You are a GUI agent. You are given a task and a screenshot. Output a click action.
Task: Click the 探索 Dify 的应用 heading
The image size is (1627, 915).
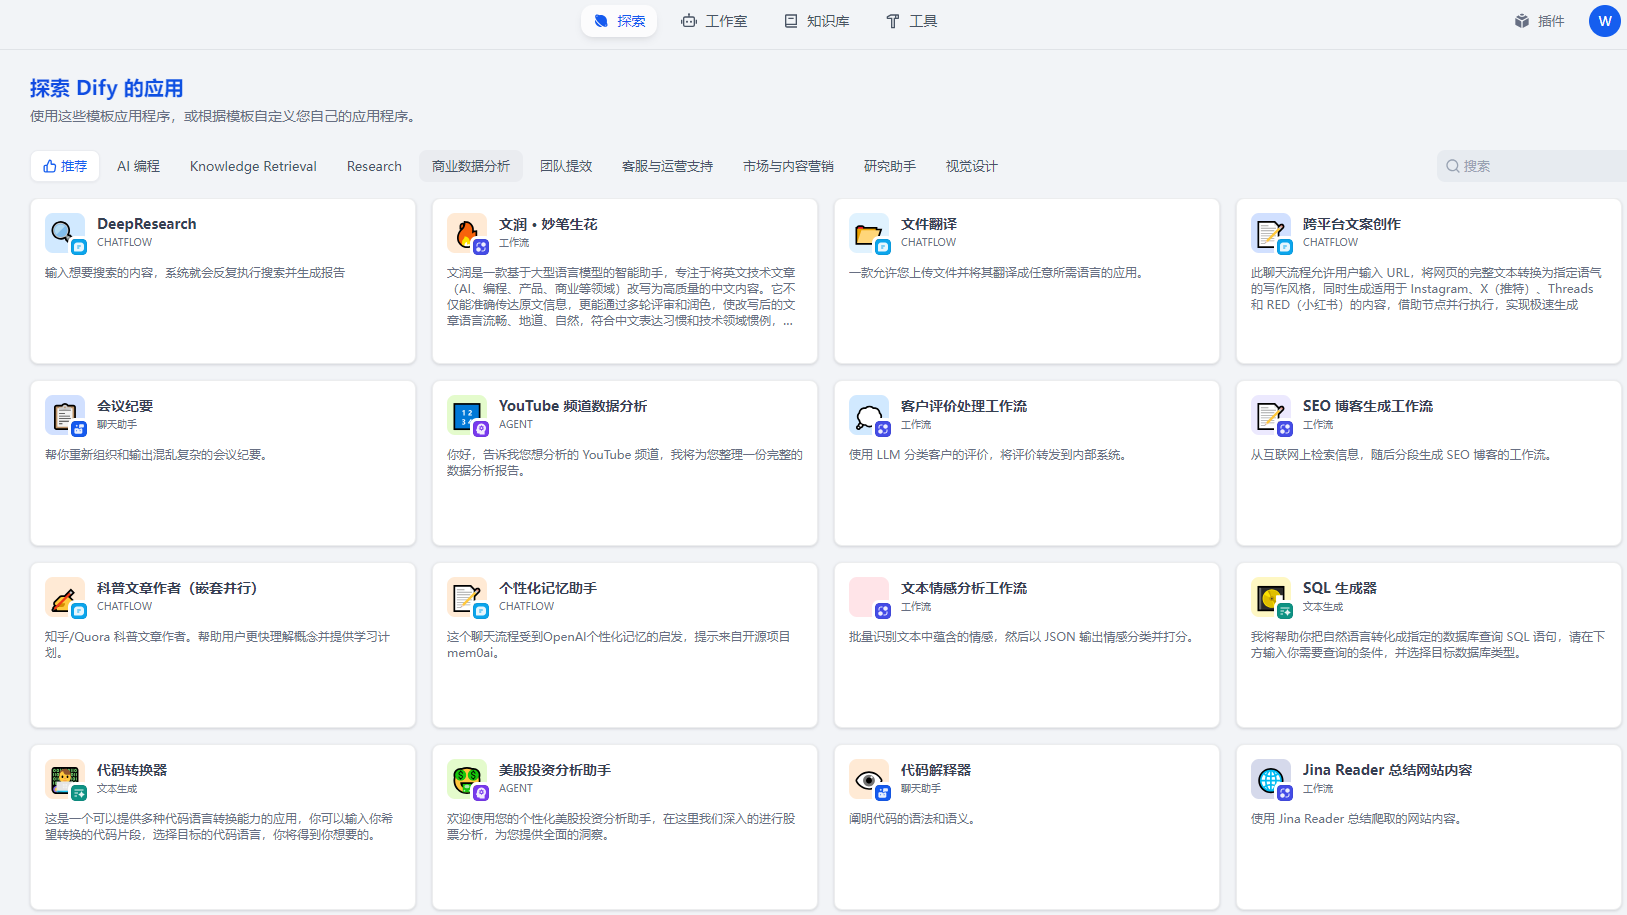pos(107,88)
